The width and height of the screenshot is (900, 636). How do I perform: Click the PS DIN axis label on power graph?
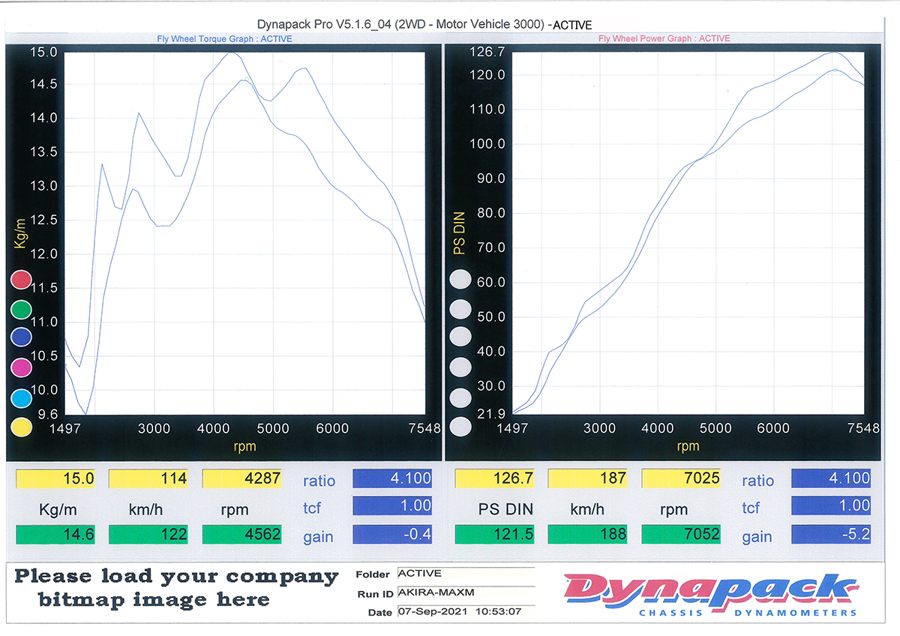[x=459, y=233]
